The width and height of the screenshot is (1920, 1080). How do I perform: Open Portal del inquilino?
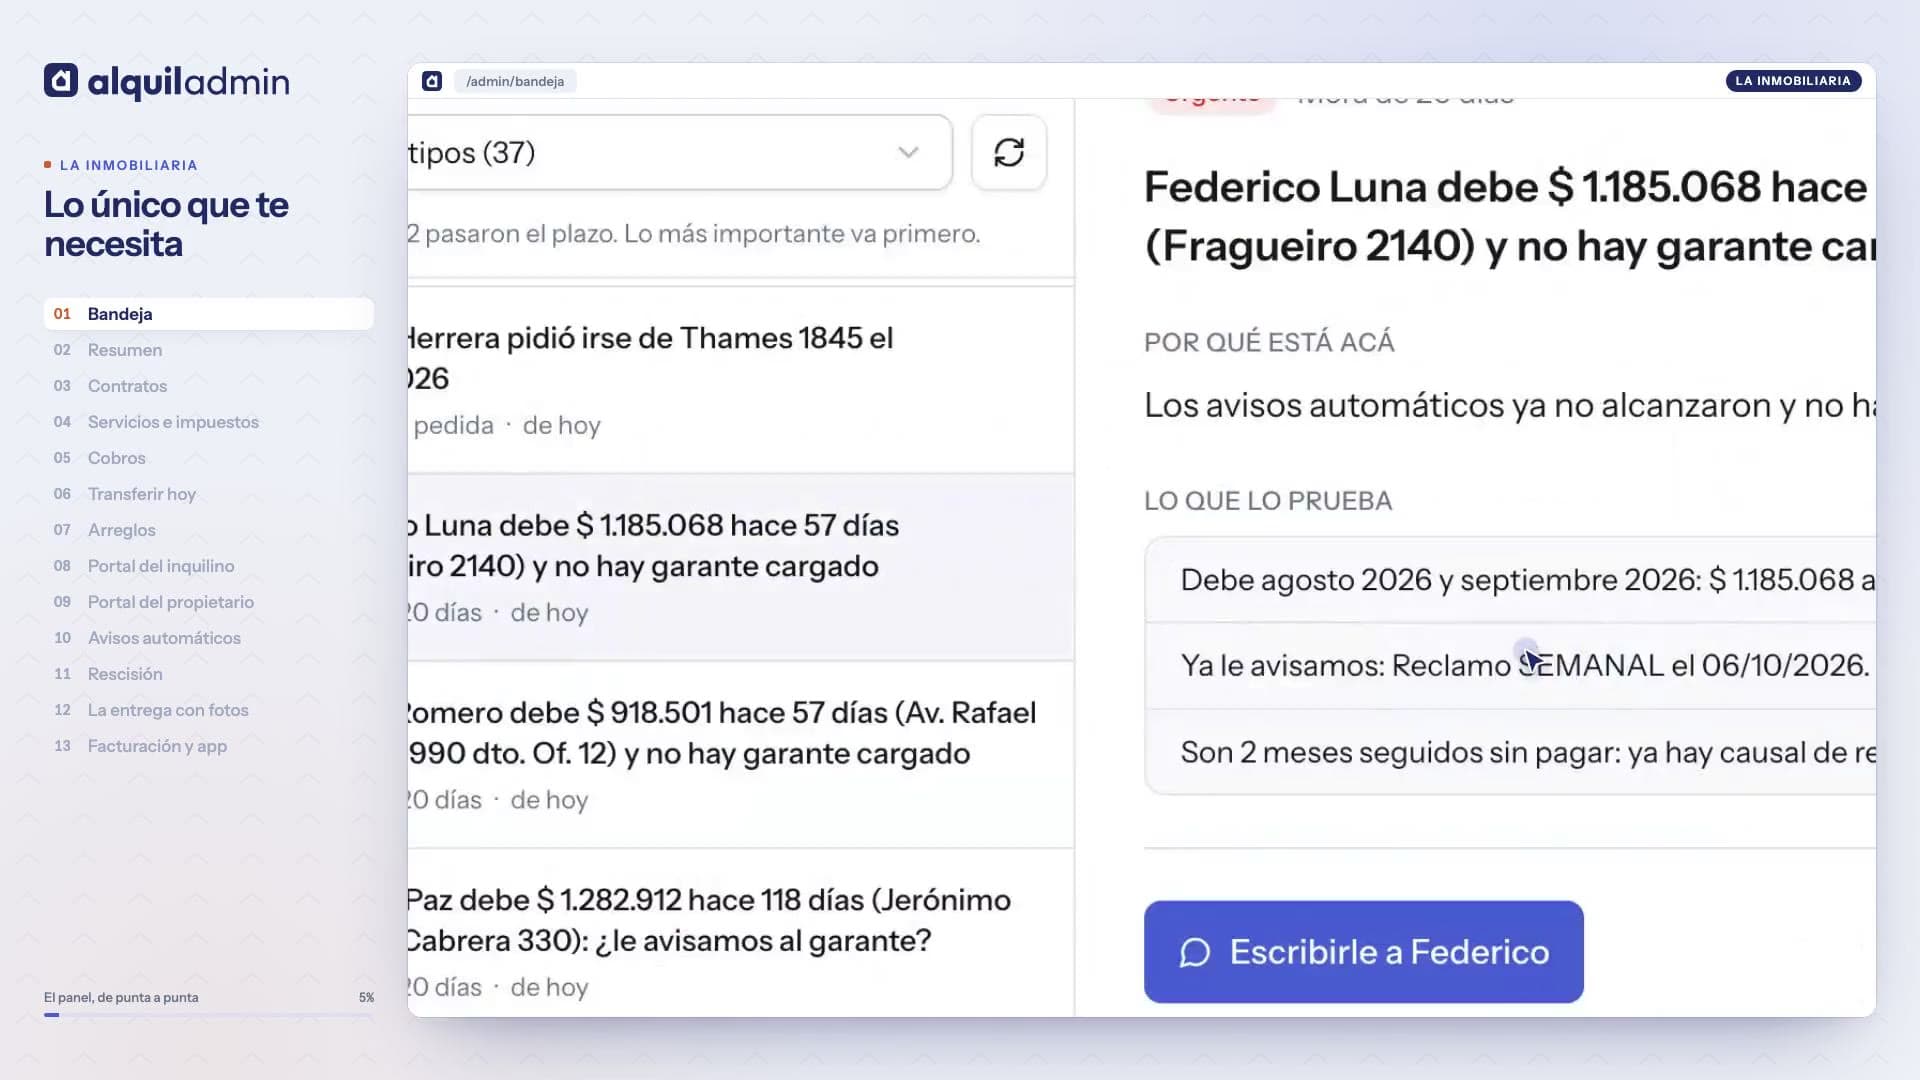(209, 566)
